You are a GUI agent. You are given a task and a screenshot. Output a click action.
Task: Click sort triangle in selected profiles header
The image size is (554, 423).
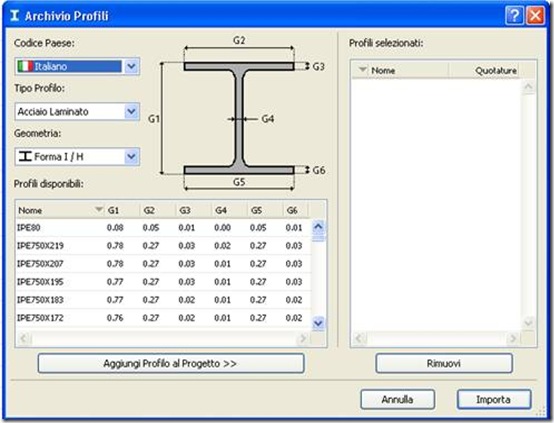363,70
